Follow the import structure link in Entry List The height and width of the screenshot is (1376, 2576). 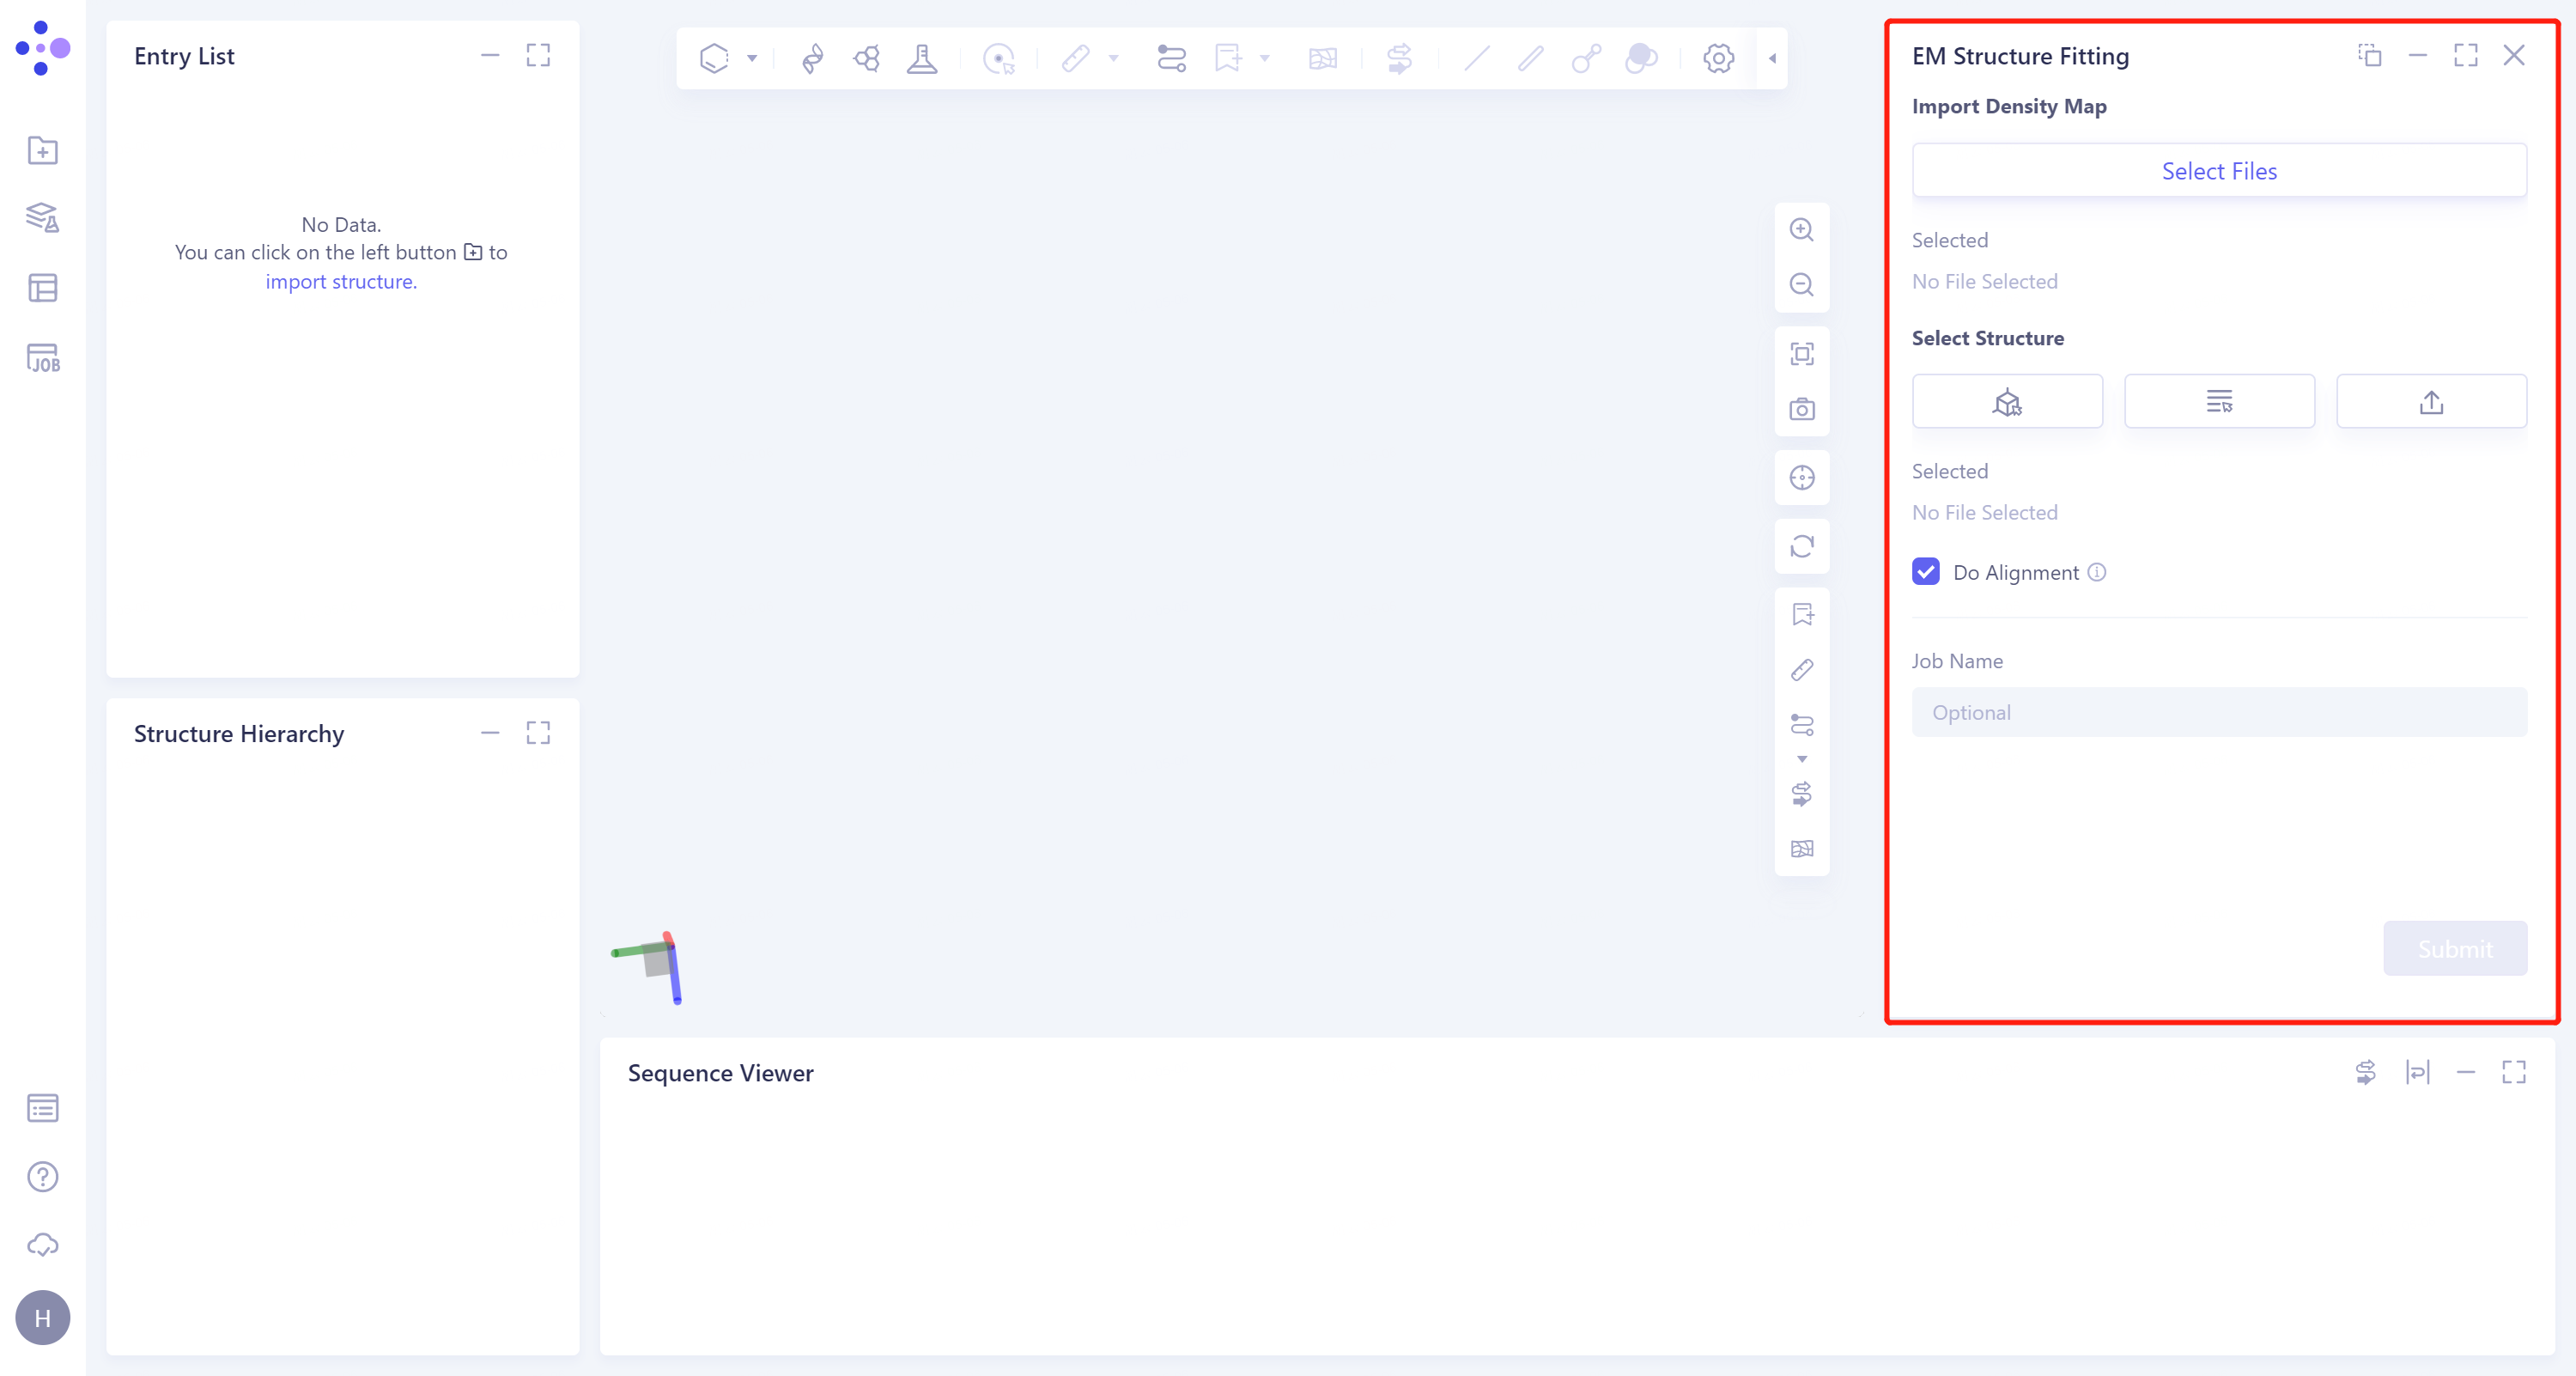point(341,281)
